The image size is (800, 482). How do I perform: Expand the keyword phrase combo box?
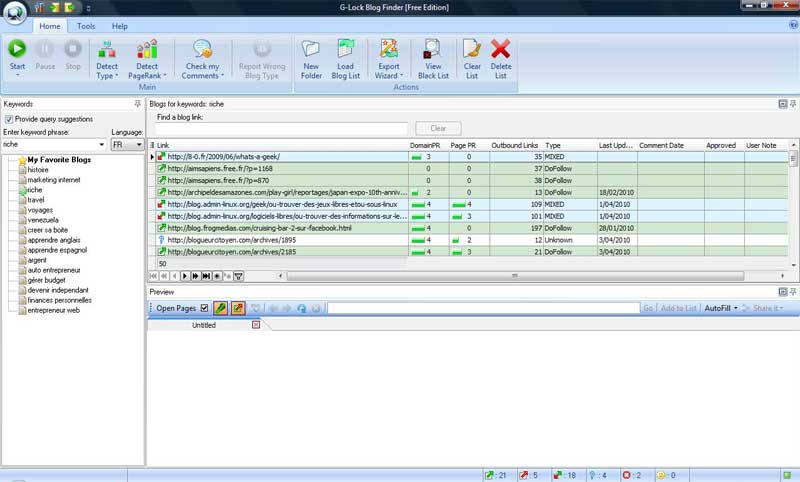(101, 144)
